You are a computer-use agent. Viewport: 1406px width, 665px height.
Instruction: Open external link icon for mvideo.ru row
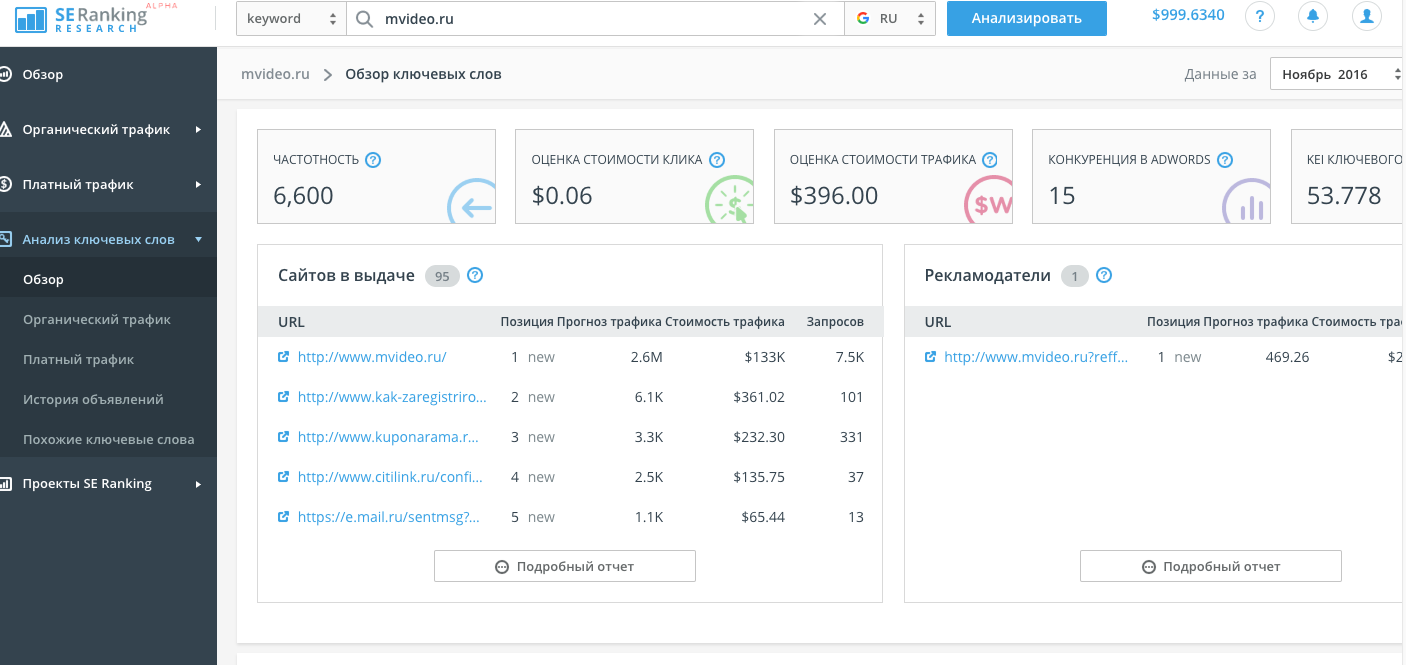284,357
